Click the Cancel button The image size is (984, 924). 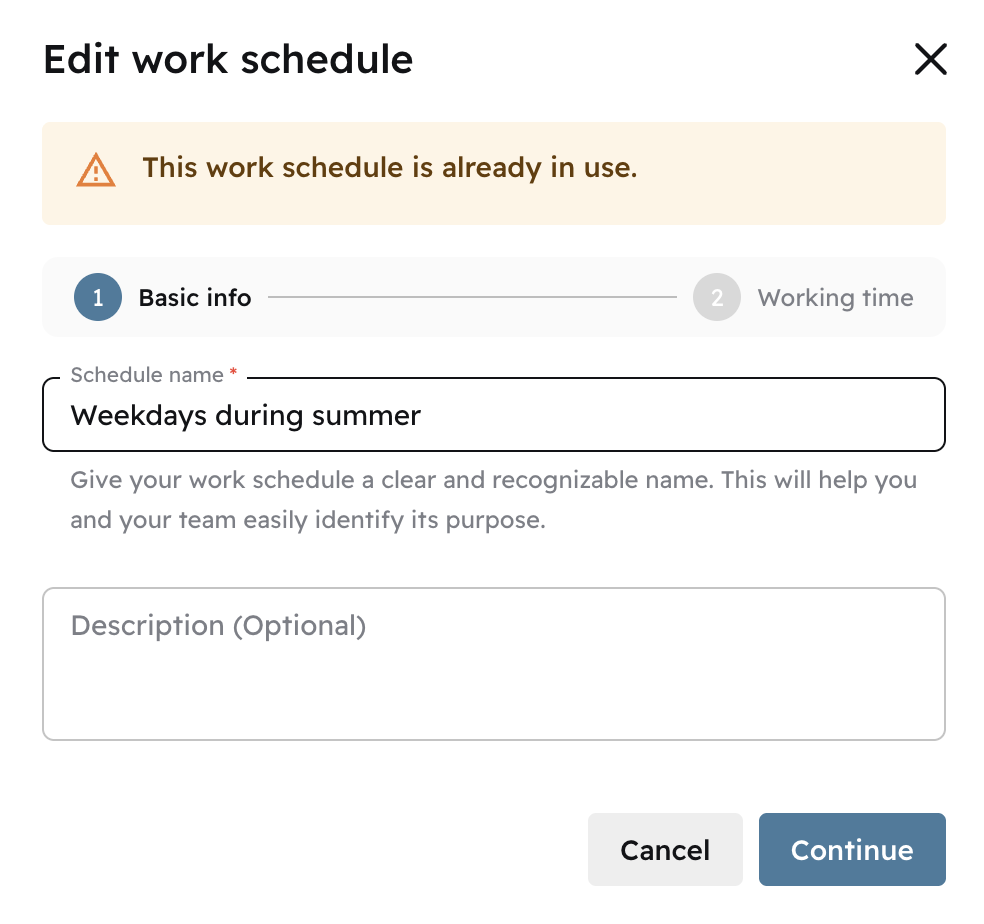pos(665,849)
